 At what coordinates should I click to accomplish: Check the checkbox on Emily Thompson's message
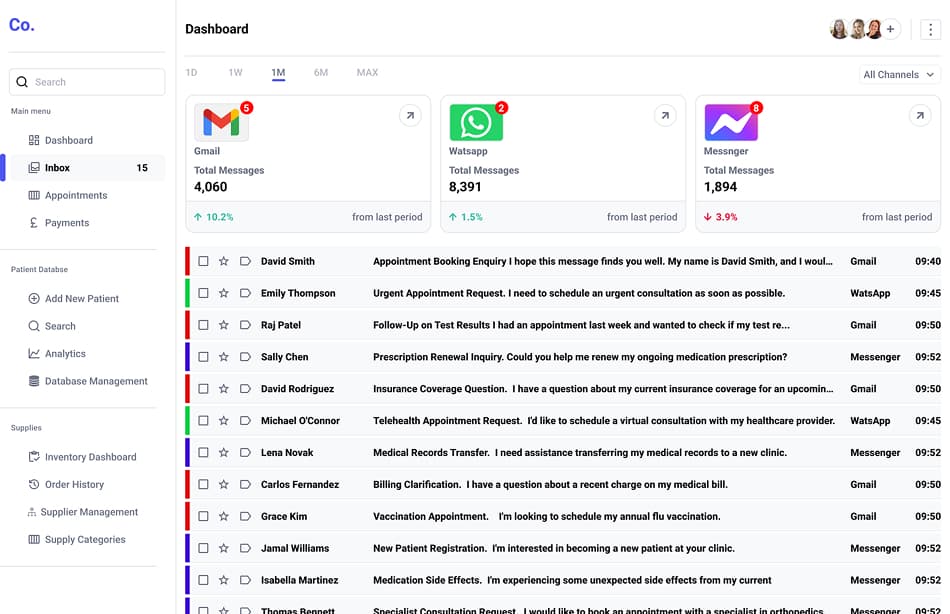[203, 293]
